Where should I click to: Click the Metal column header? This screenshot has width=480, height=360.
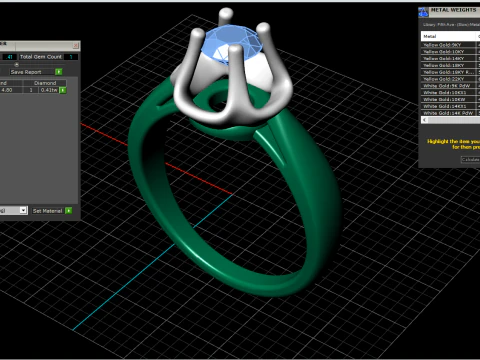pos(448,36)
